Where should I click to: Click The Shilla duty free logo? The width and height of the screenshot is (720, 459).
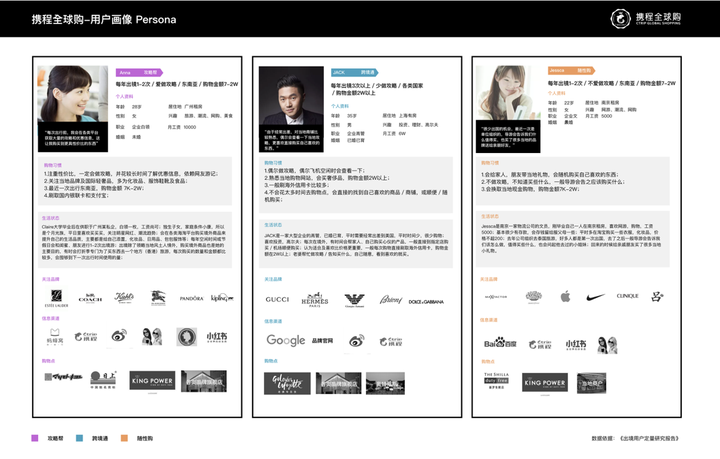click(496, 381)
